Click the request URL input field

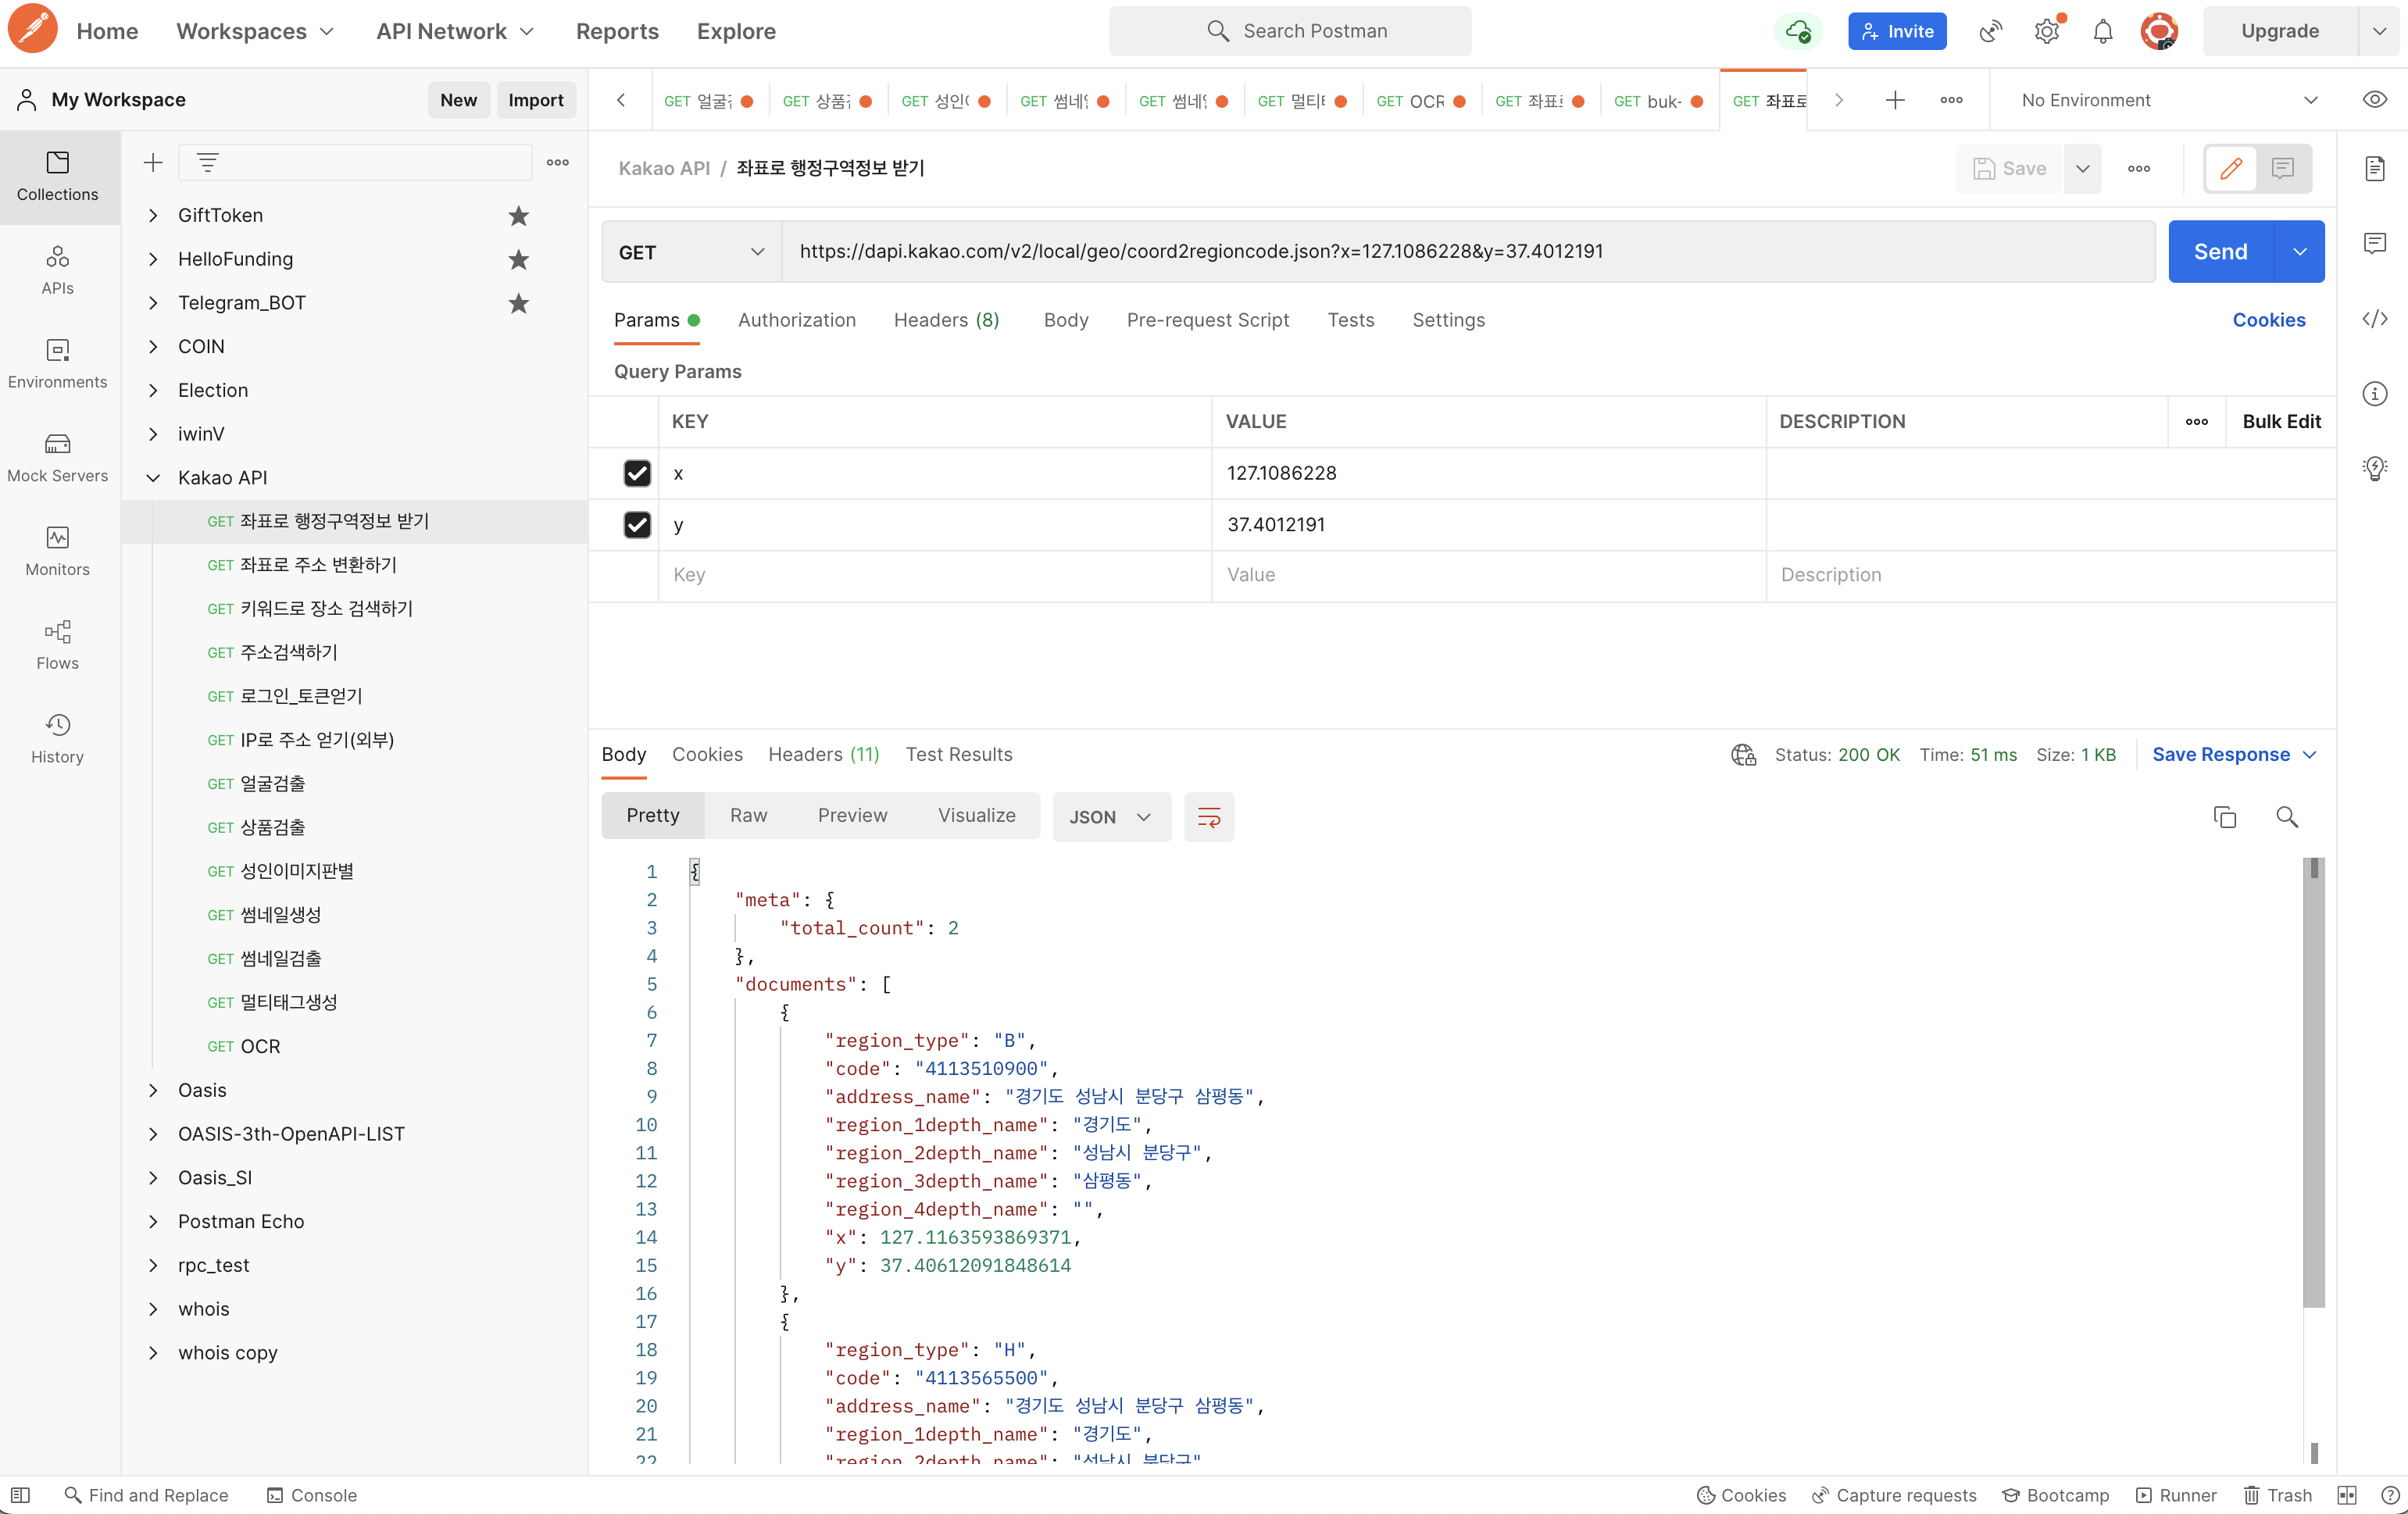[x=1468, y=252]
